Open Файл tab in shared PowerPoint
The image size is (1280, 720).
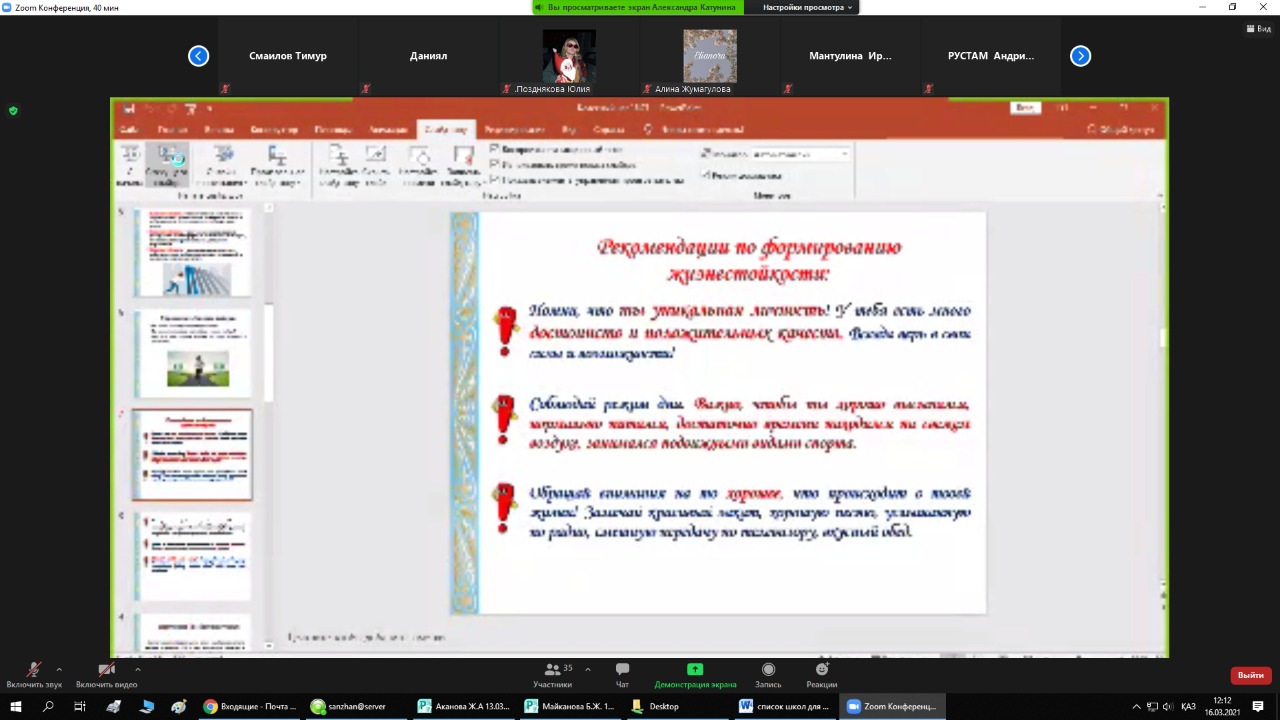129,130
